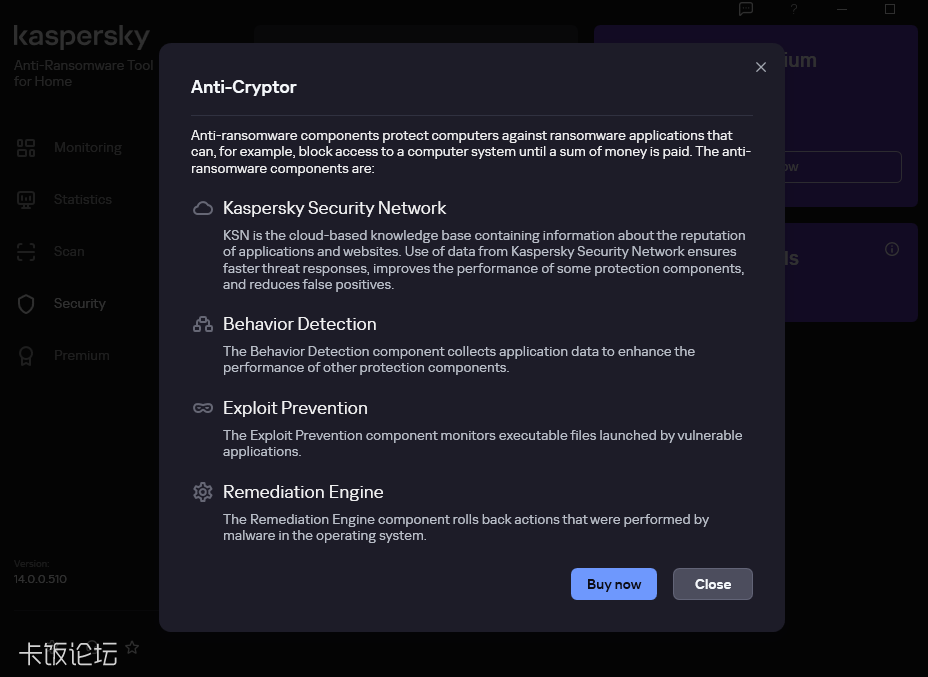Select the Statistics menu label
The height and width of the screenshot is (677, 928).
tap(83, 200)
